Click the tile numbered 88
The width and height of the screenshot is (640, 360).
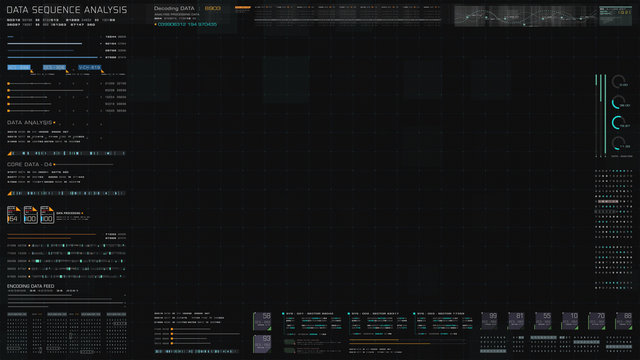624,321
